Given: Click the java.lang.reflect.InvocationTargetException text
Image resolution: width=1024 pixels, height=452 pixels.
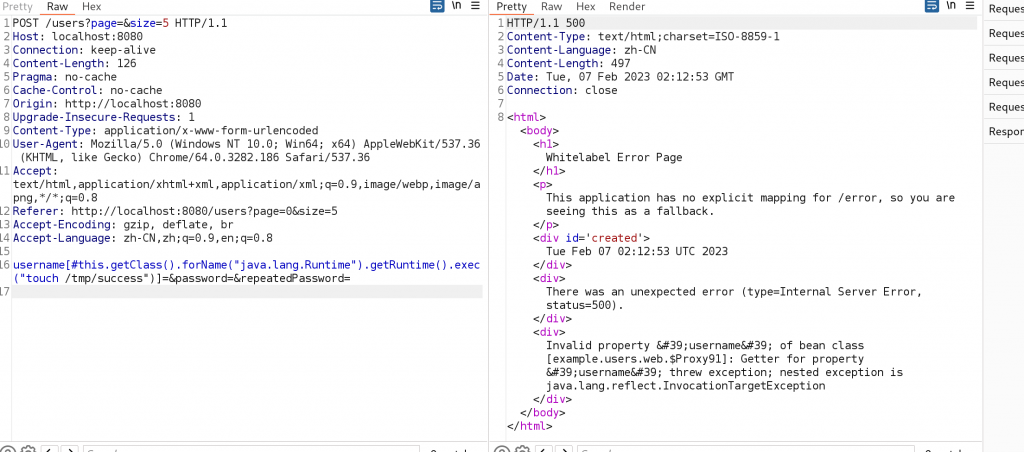Looking at the screenshot, I should click(686, 385).
